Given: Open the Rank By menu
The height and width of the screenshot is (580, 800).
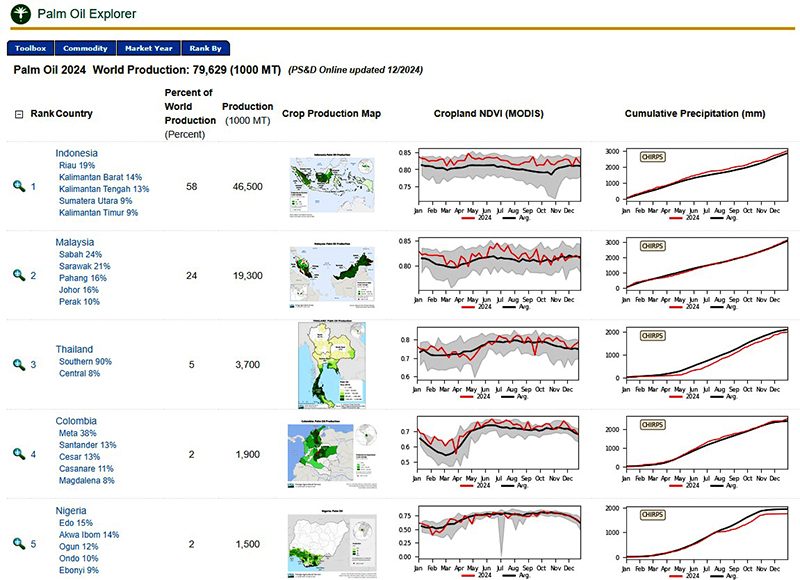Looking at the screenshot, I should pos(205,48).
